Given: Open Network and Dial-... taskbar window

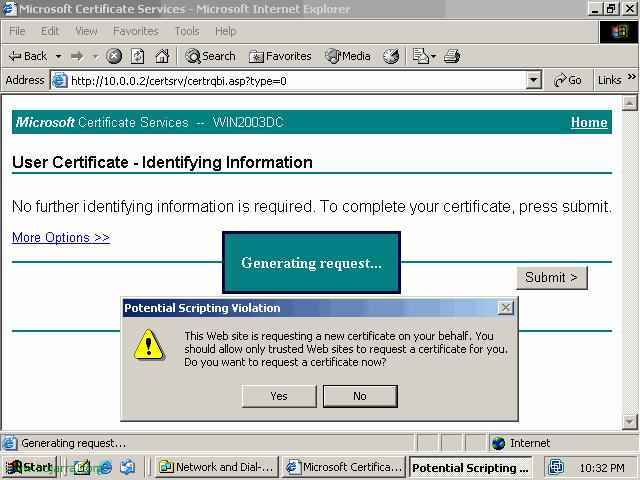Looking at the screenshot, I should [216, 467].
